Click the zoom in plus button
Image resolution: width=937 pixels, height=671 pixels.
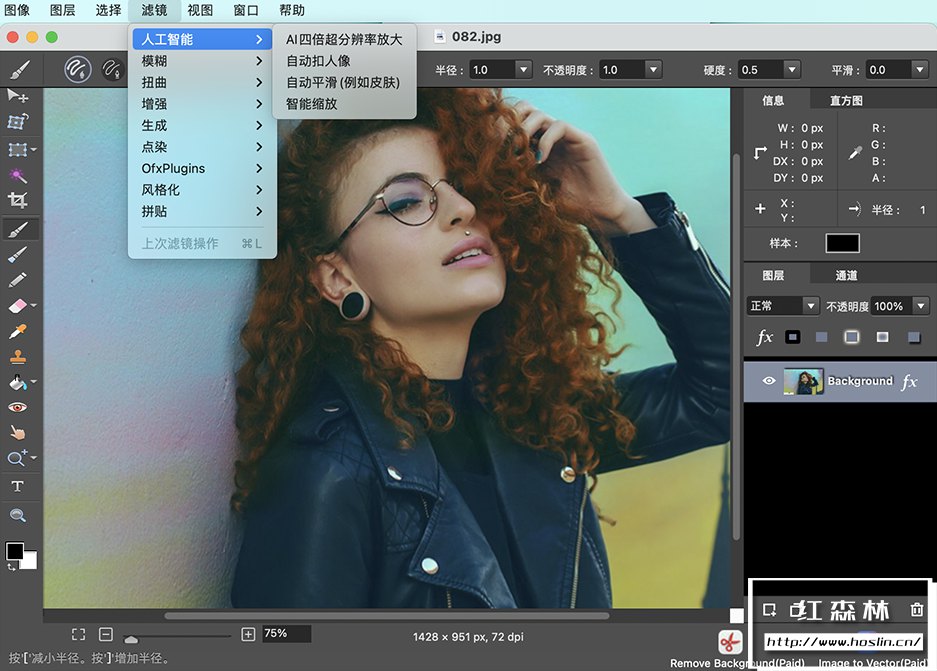click(248, 634)
